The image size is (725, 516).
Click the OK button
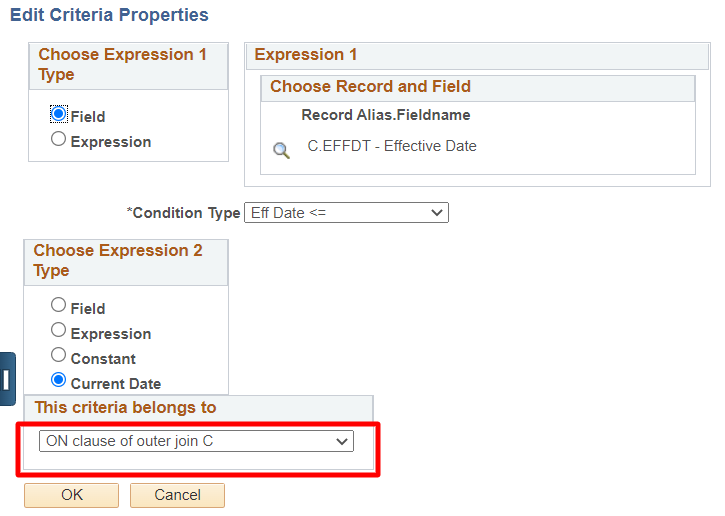pyautogui.click(x=72, y=495)
